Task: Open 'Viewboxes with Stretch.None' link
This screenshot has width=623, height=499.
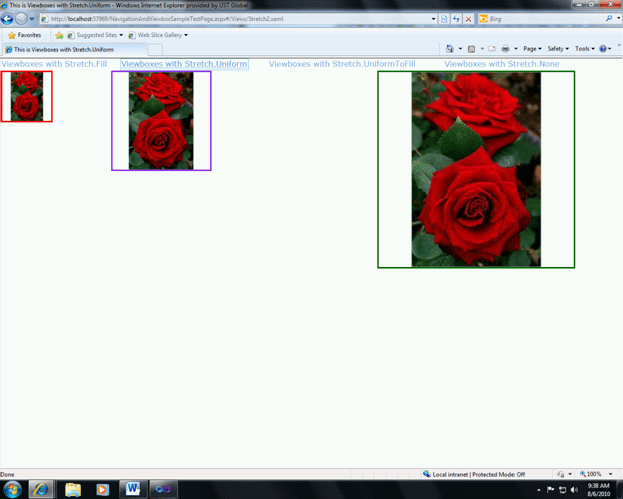Action: [502, 64]
